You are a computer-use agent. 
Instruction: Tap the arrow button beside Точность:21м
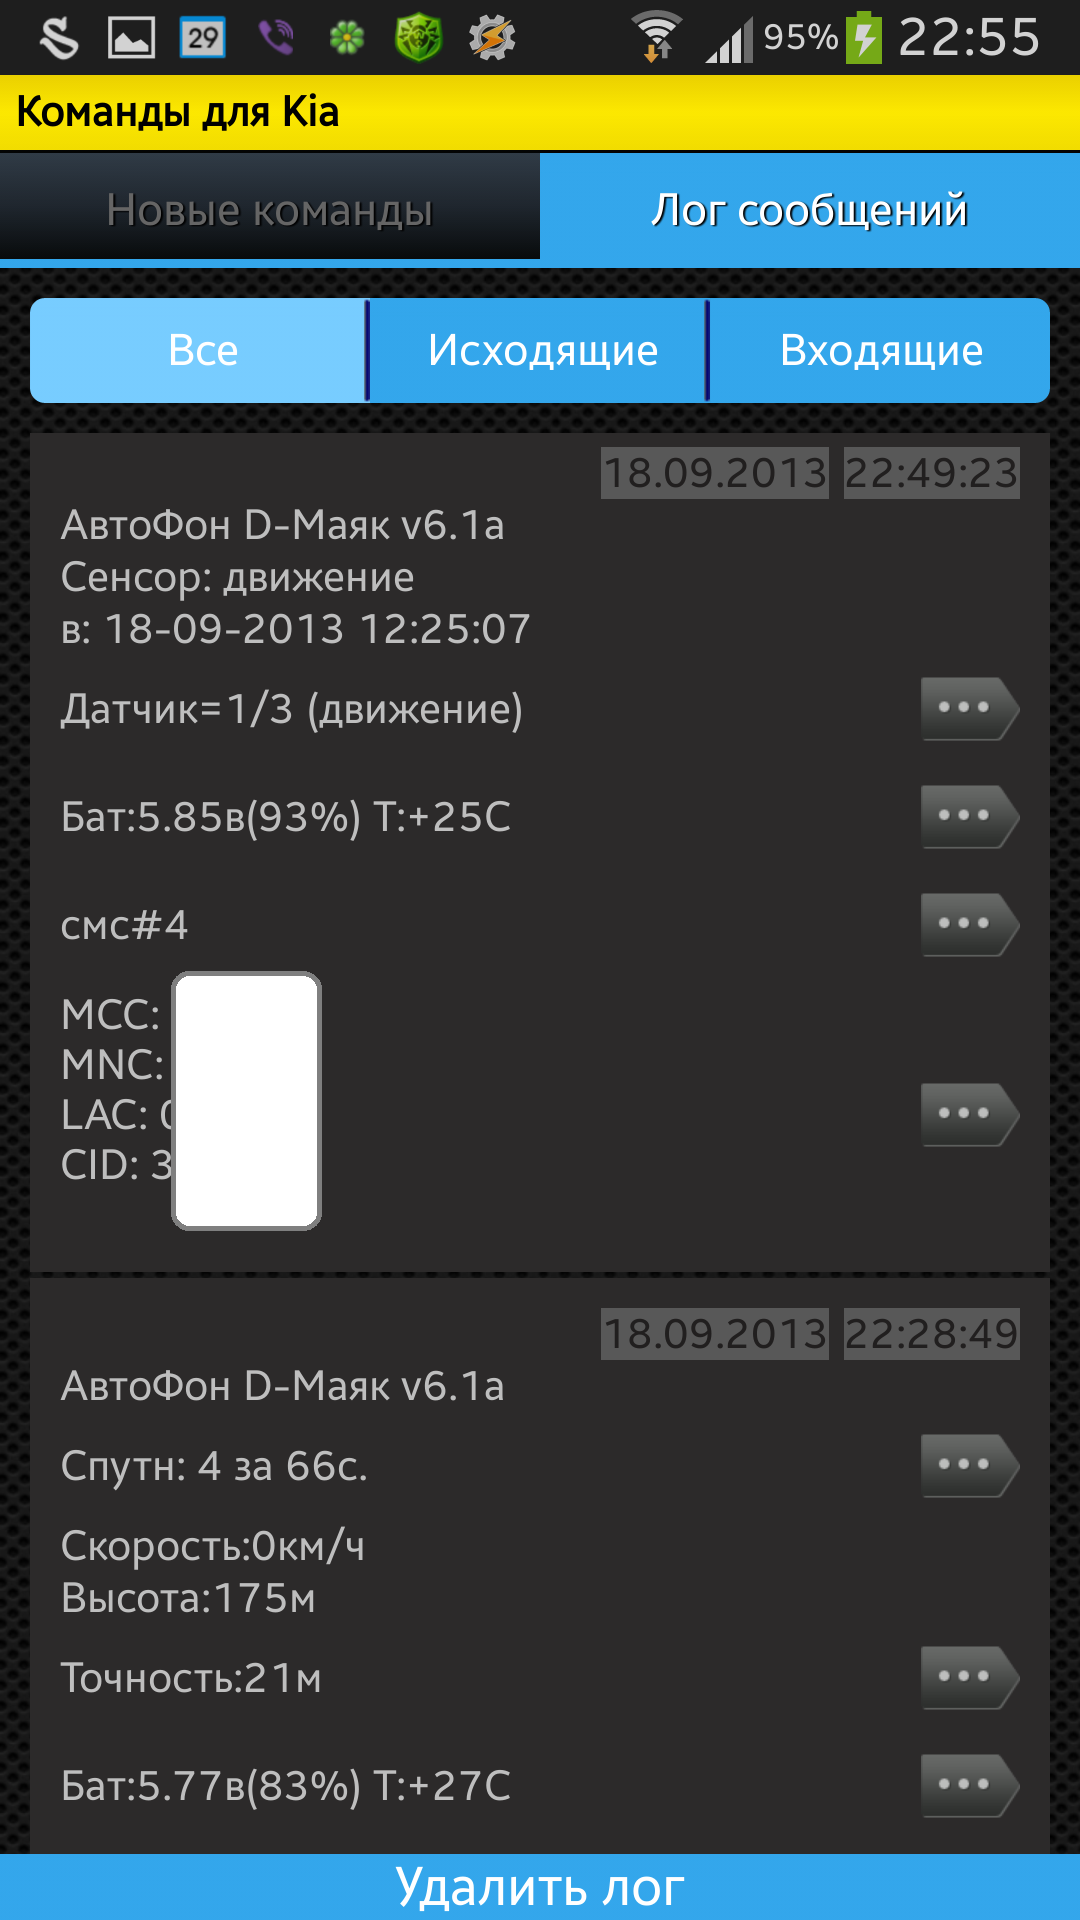[x=968, y=1677]
